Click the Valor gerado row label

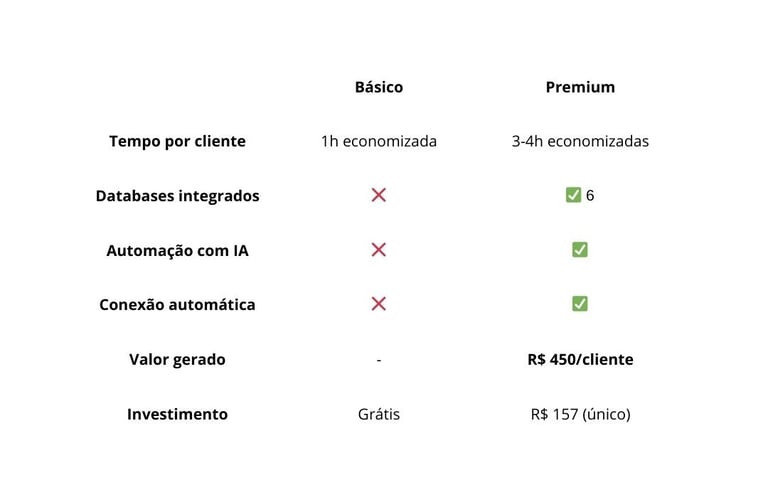(177, 359)
